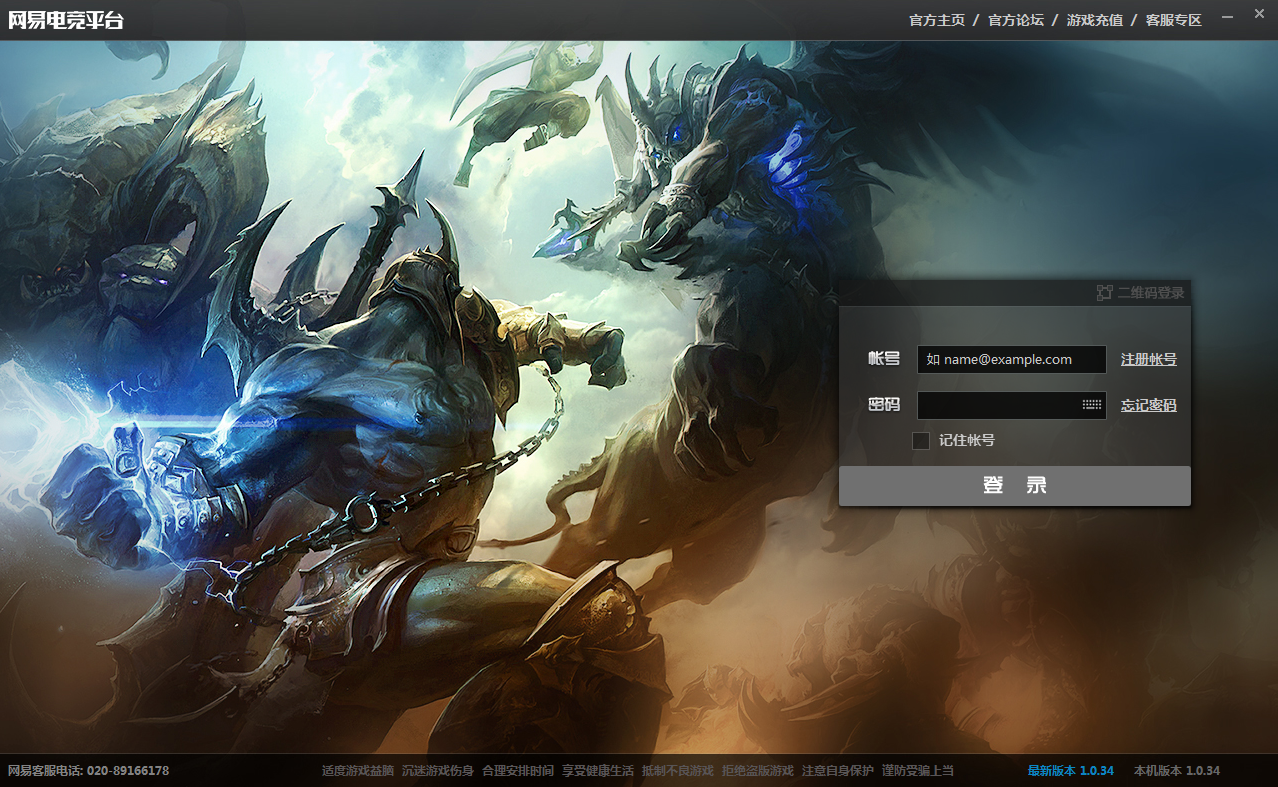Click the 注册帐号 link
1278x787 pixels.
tap(1148, 360)
